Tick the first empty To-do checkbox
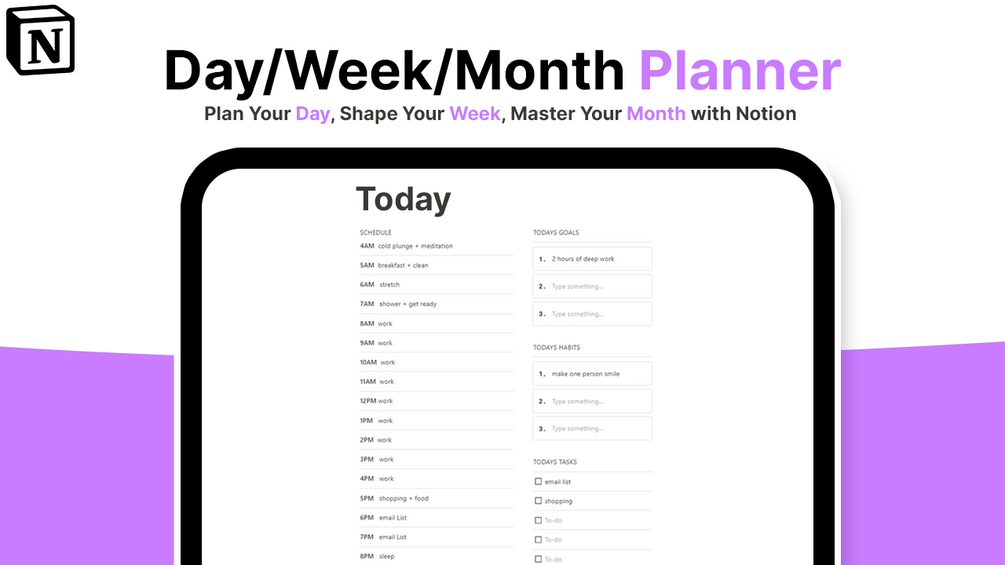This screenshot has height=565, width=1005. (538, 520)
